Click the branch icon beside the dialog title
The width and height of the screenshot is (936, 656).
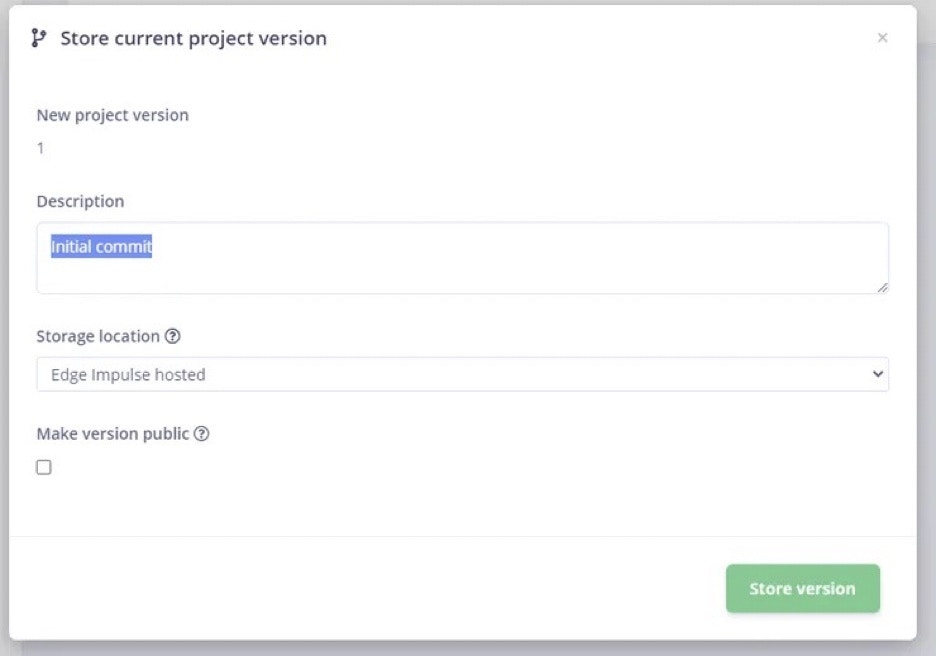pyautogui.click(x=39, y=38)
